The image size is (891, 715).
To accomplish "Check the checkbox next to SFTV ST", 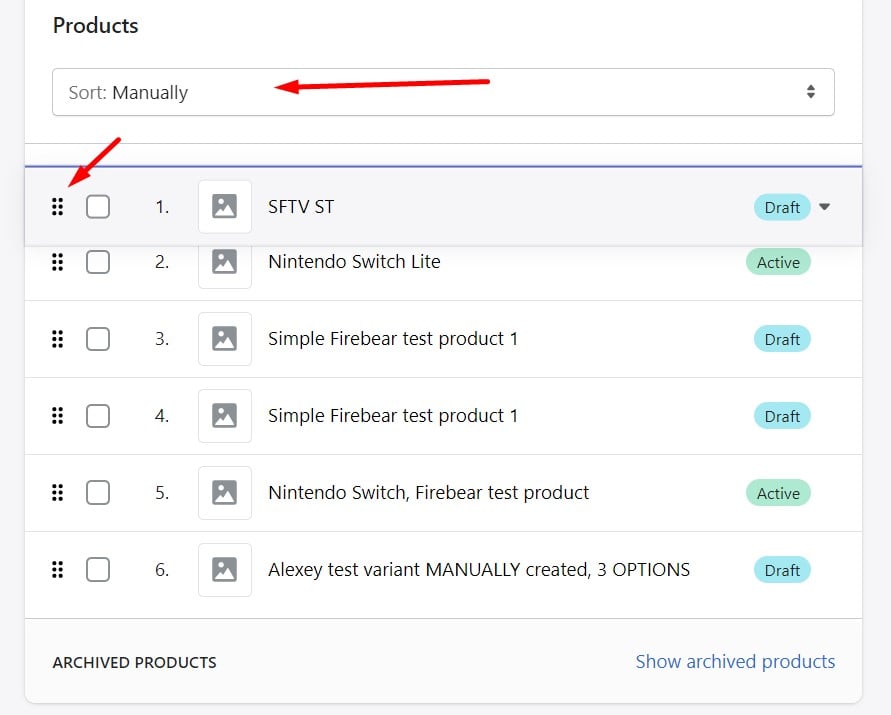I will [97, 207].
